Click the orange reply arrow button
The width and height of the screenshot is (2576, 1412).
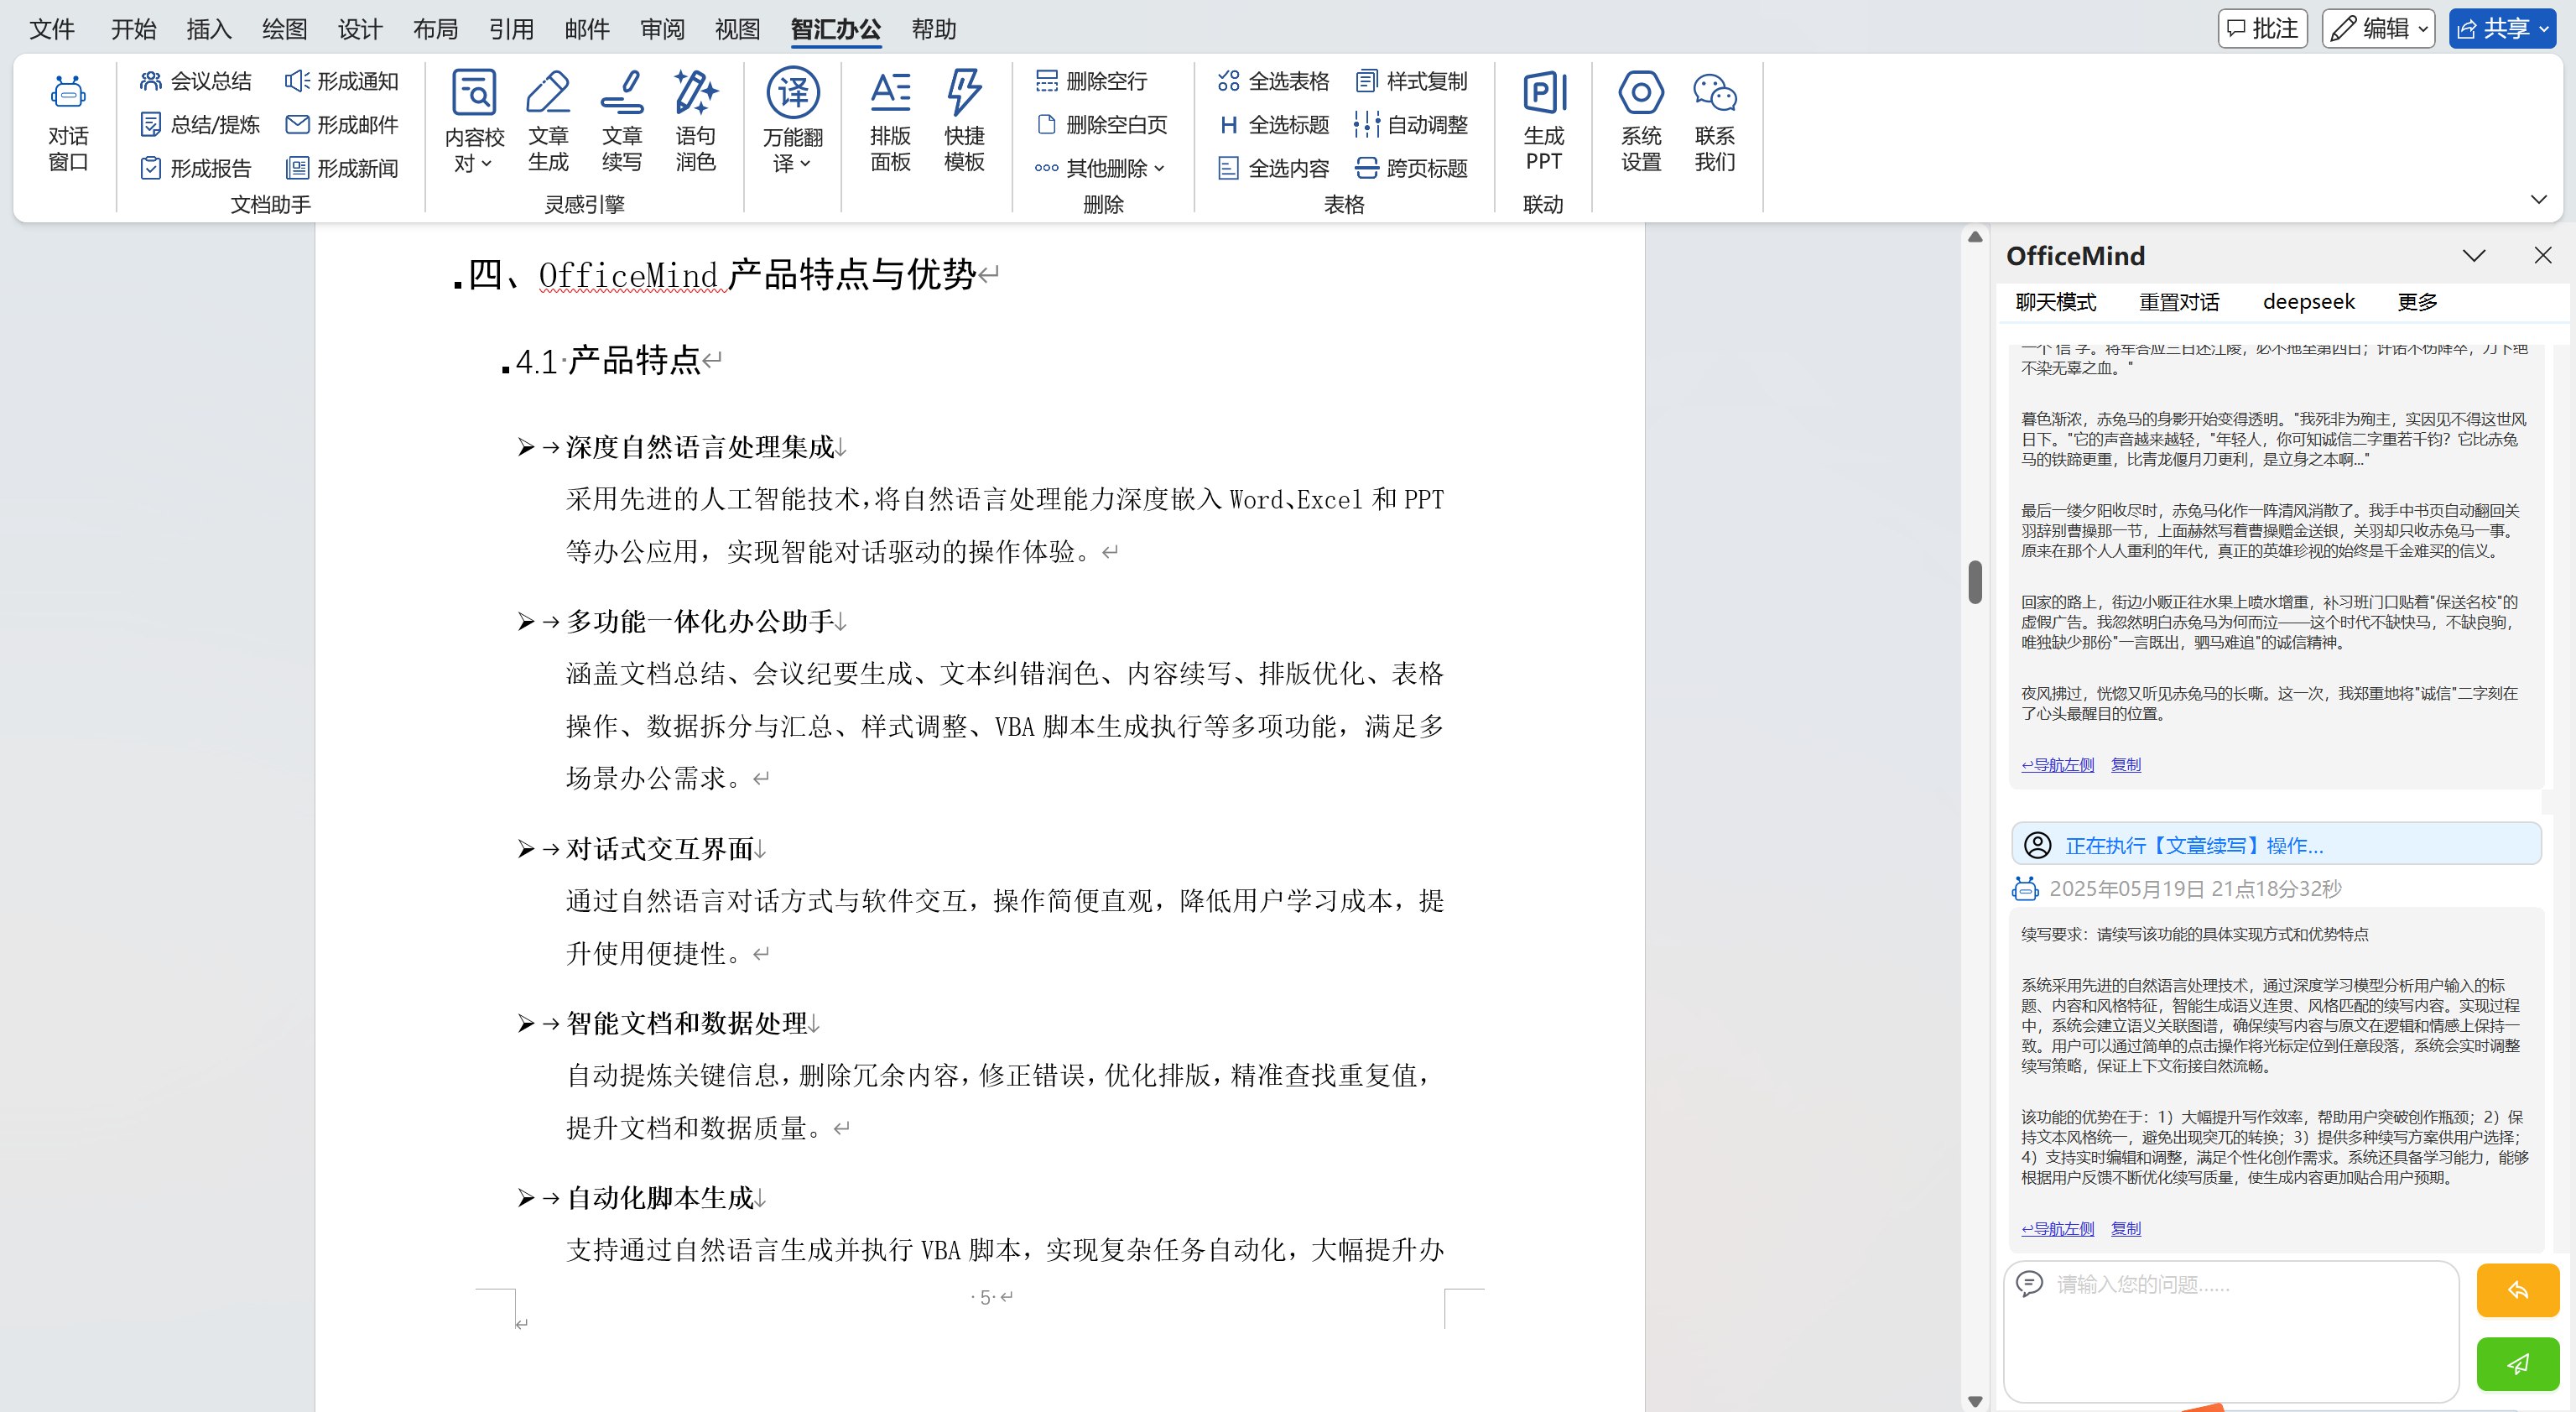coord(2518,1290)
